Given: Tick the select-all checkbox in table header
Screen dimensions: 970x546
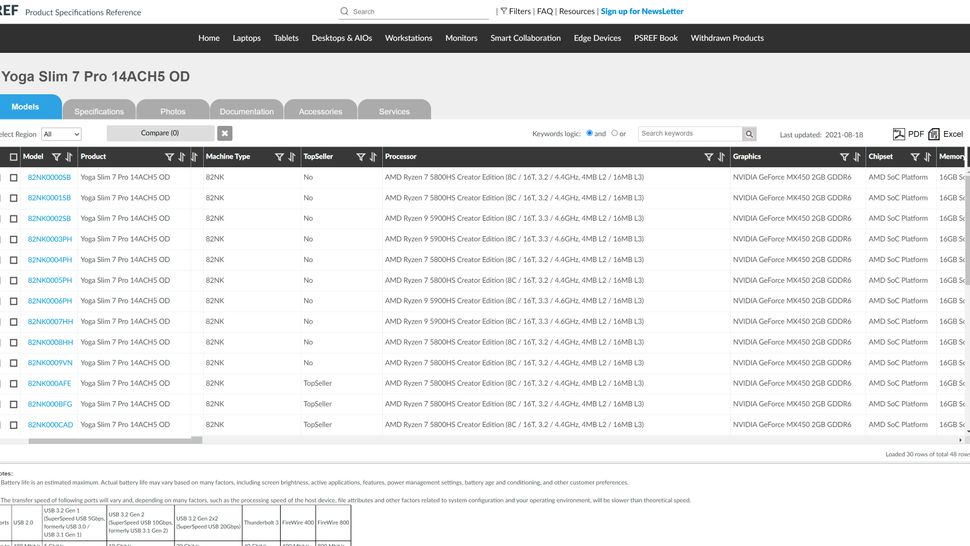Looking at the screenshot, I should tap(14, 157).
